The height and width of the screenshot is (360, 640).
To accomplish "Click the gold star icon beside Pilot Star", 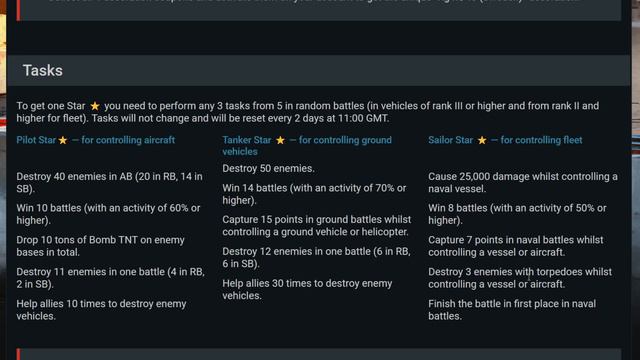I will coord(63,140).
